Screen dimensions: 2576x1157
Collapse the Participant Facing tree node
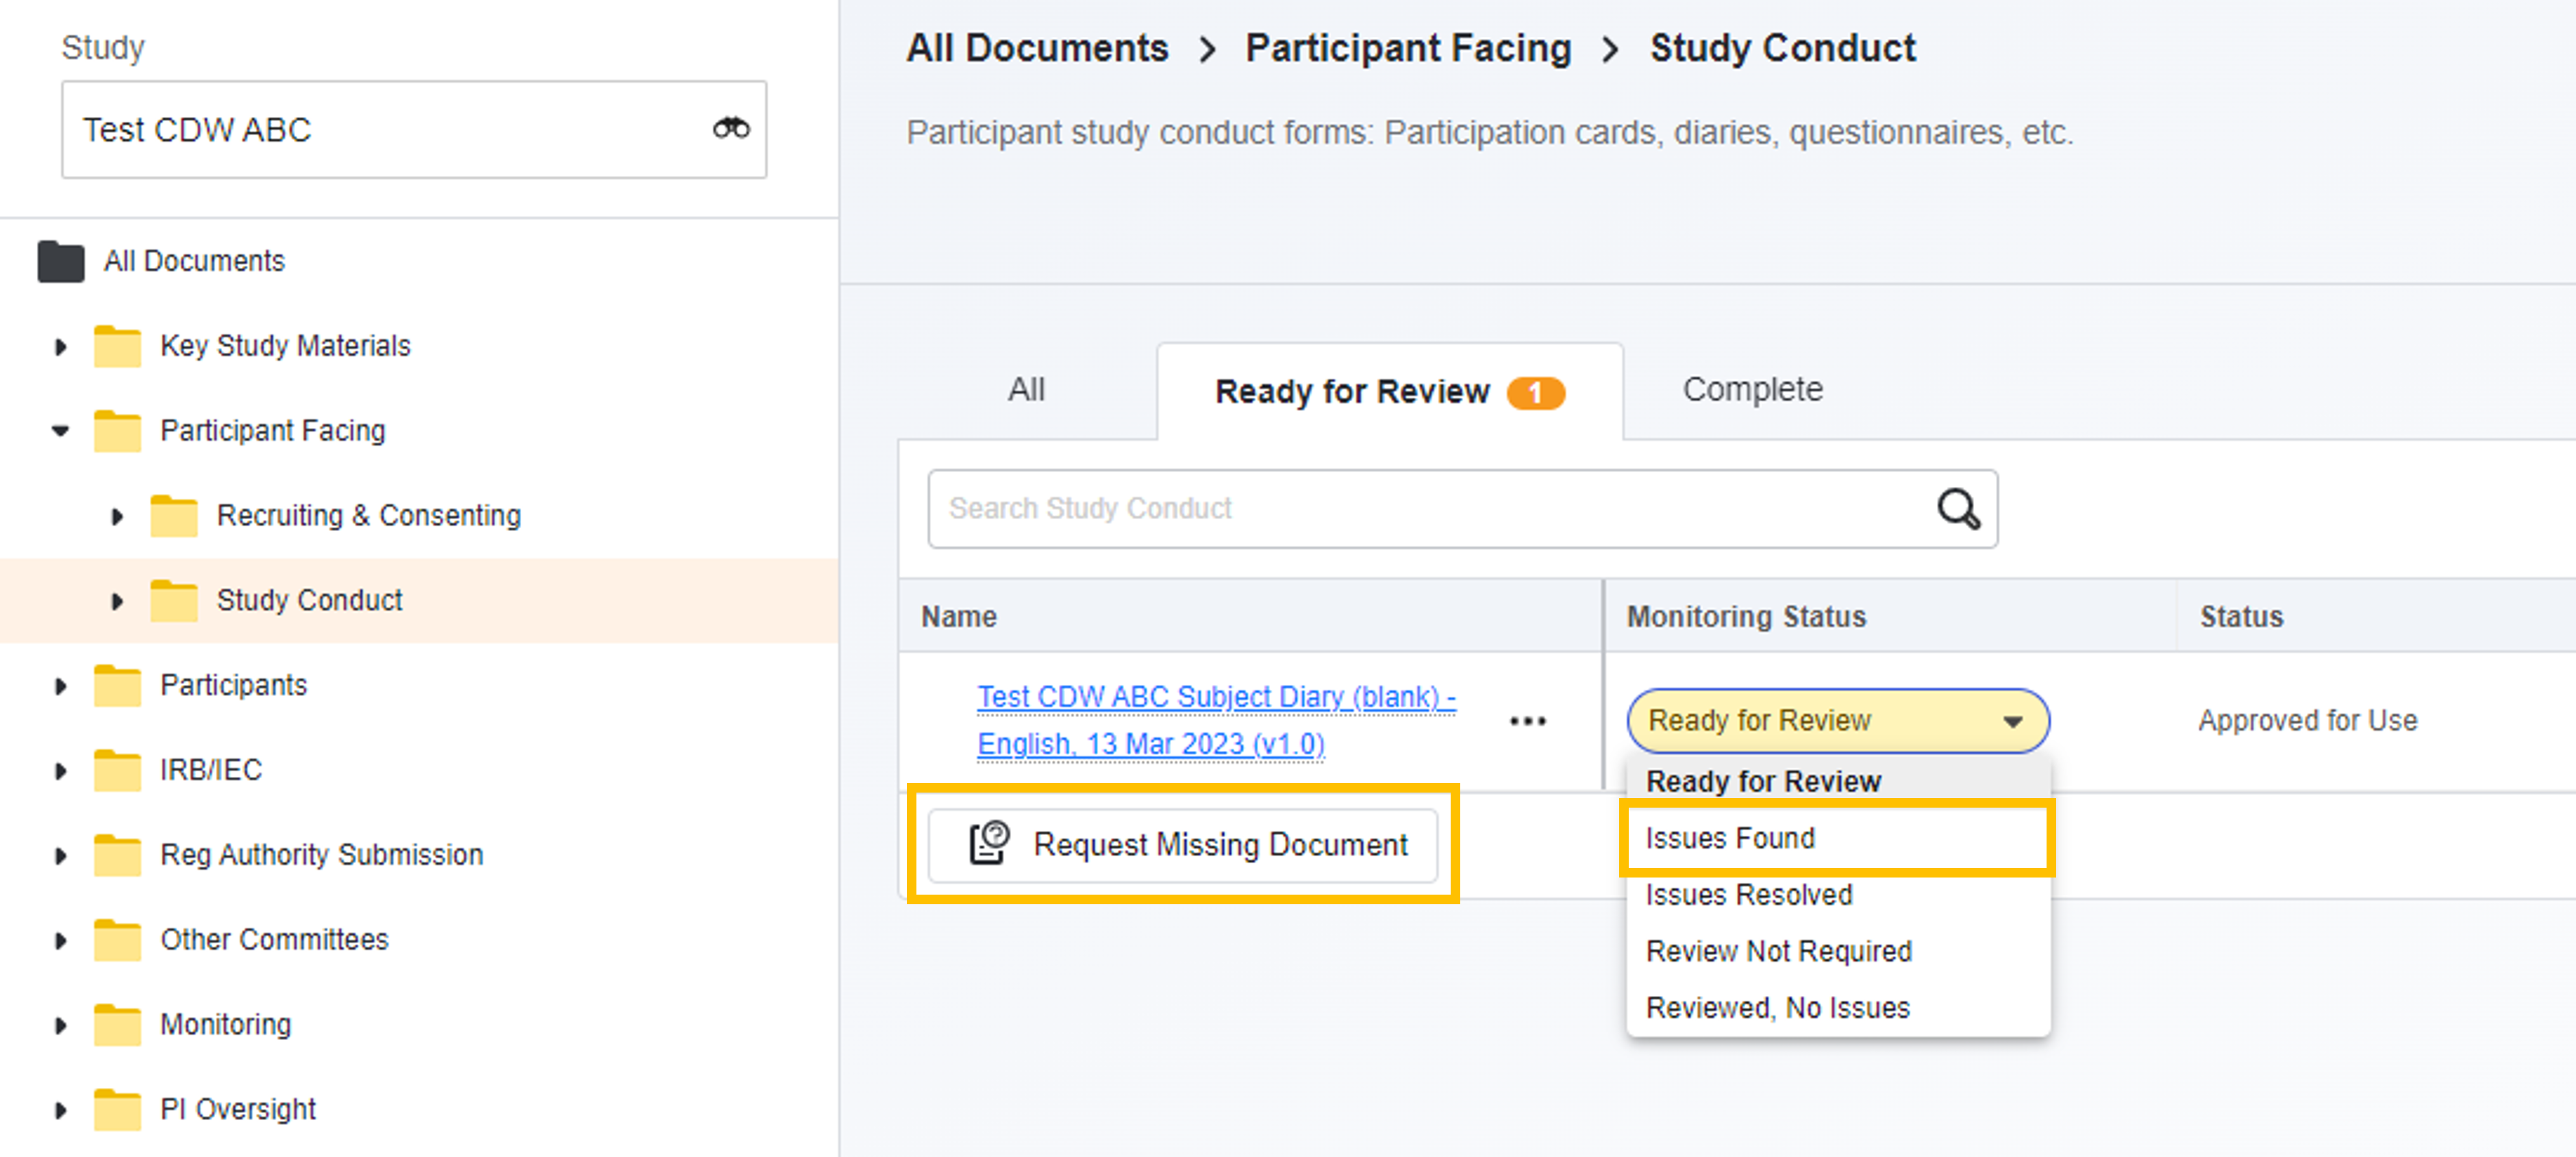[61, 431]
